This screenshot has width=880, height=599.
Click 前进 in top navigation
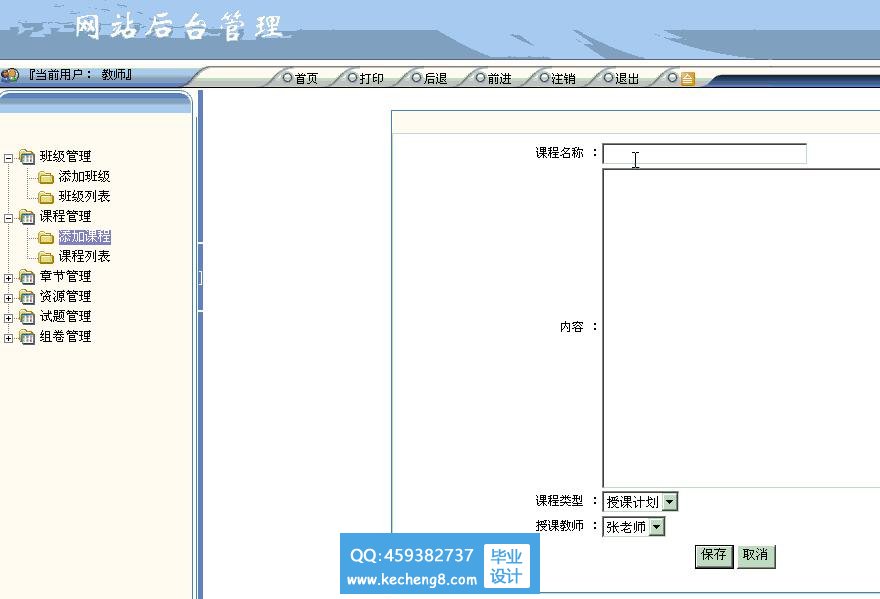pos(499,79)
